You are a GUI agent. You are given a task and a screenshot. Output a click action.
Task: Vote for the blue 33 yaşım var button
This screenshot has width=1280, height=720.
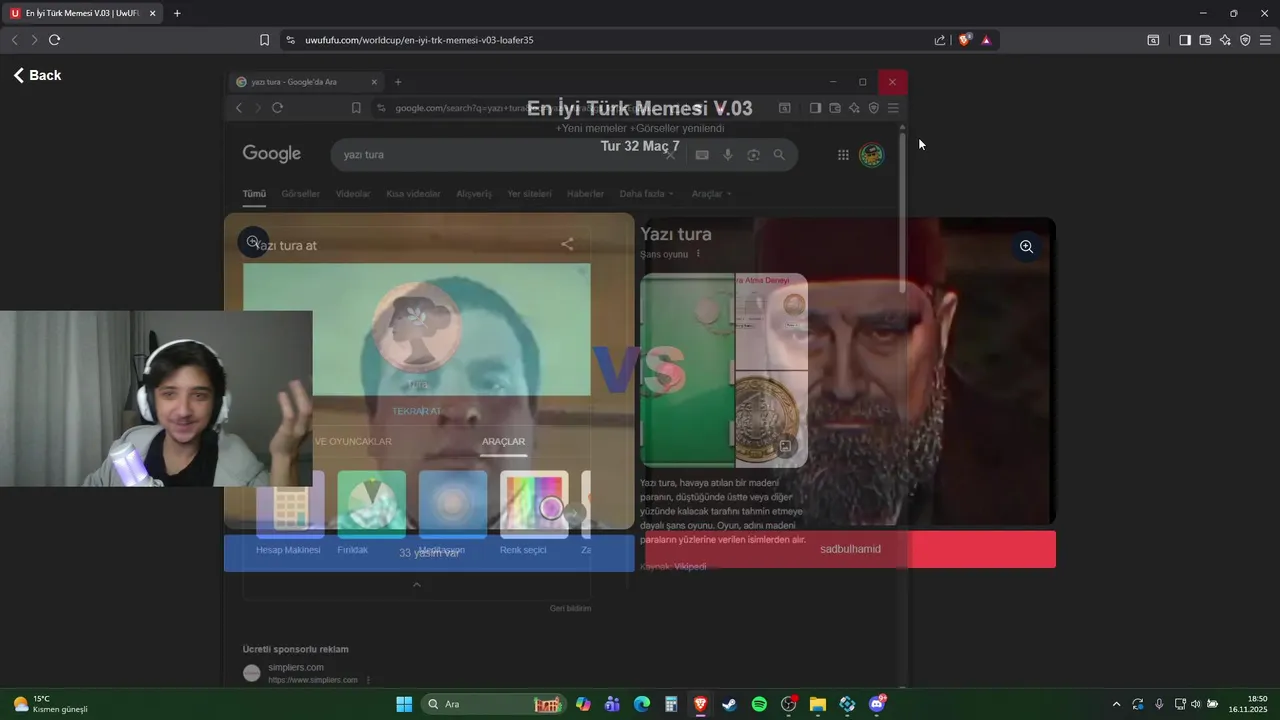coord(429,553)
